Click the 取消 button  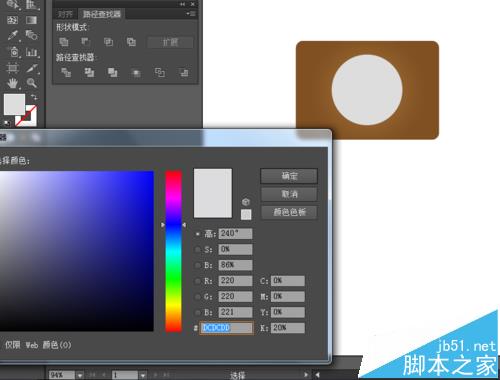[x=289, y=194]
